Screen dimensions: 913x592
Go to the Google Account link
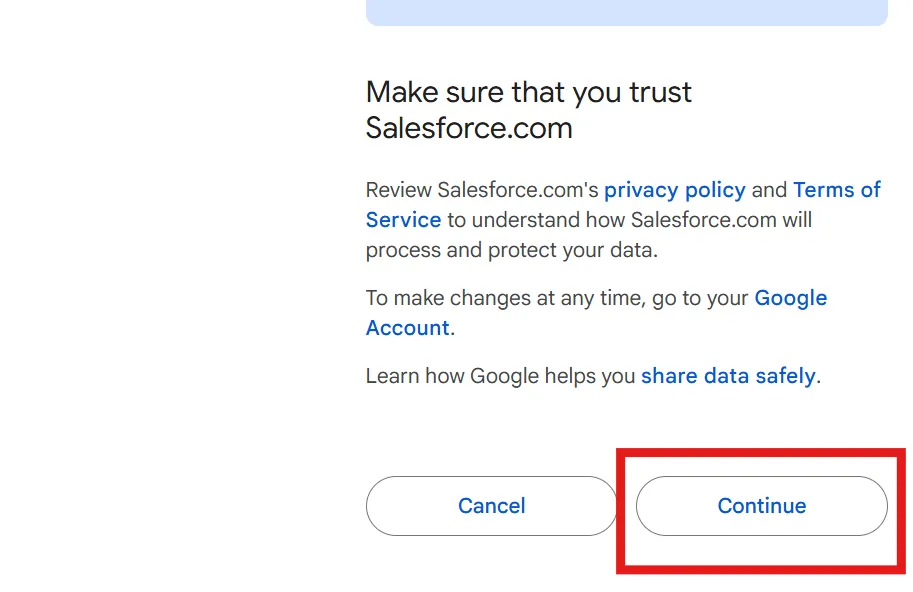point(790,298)
